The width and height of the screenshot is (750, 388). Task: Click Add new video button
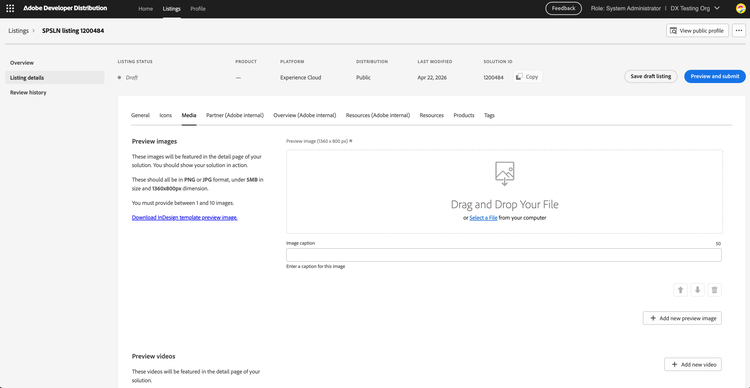coord(693,365)
